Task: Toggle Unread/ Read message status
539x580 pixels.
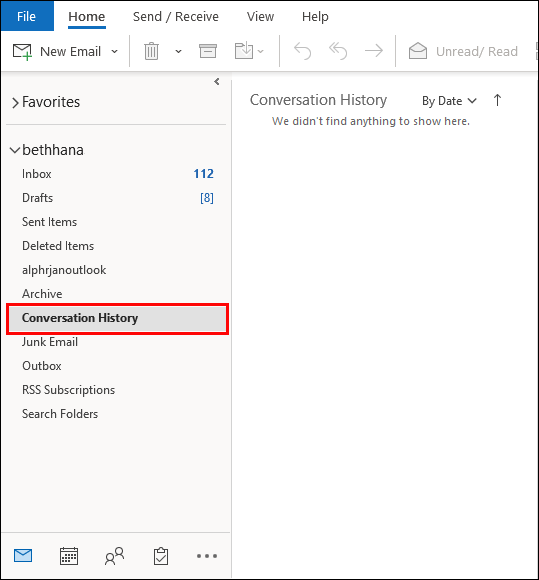Action: (x=463, y=51)
